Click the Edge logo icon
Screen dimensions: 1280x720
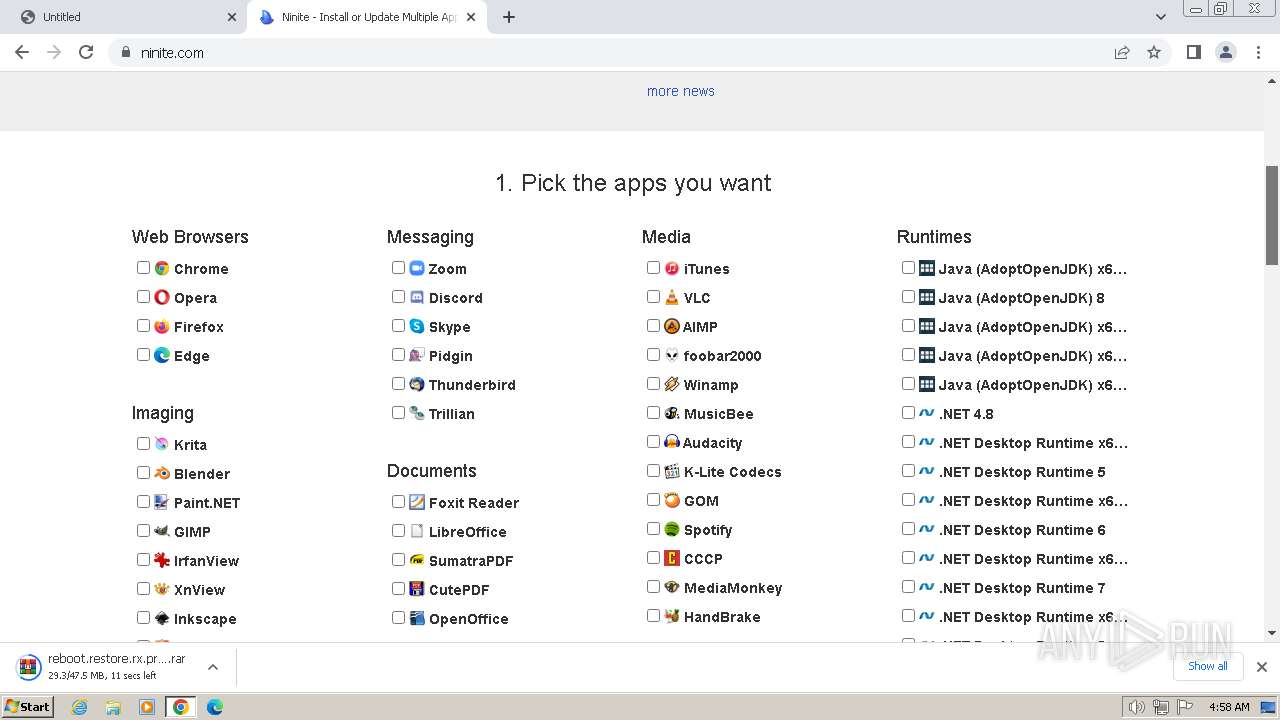pos(162,355)
